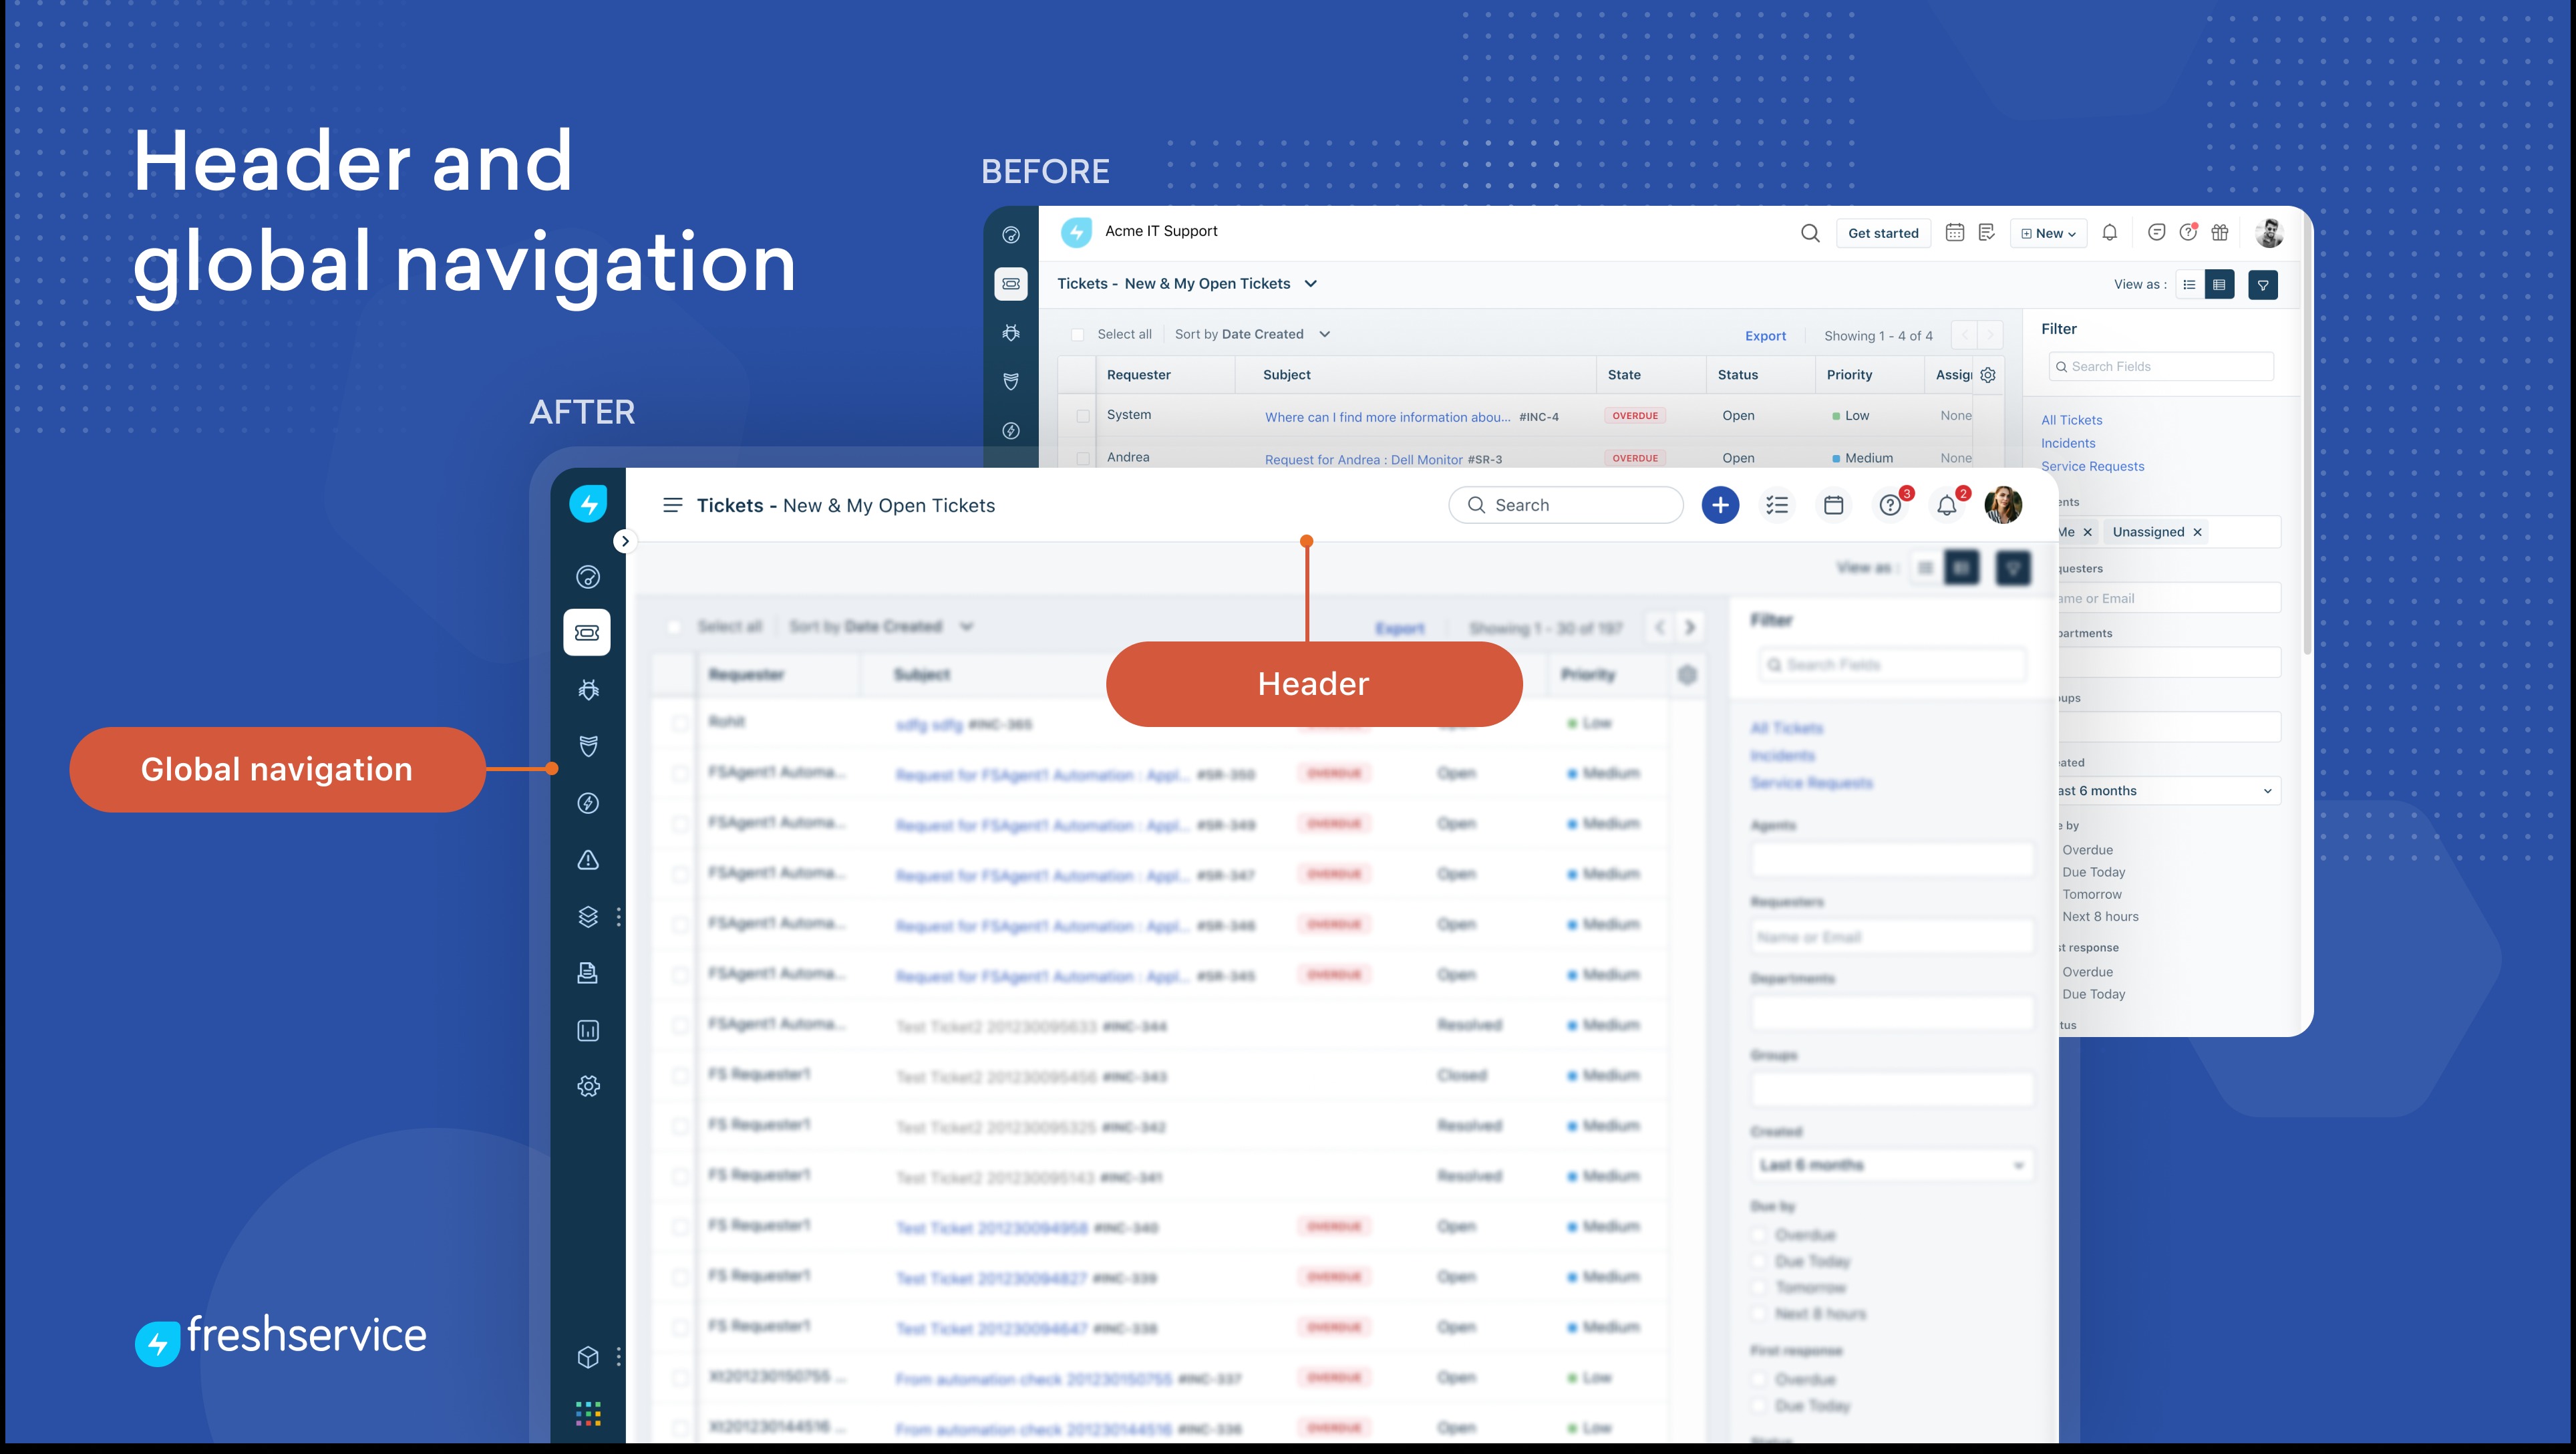Screen dimensions: 2576x1454
Task: Open the 'ast 6 months' dropdown in BEFORE filter
Action: [2168, 791]
